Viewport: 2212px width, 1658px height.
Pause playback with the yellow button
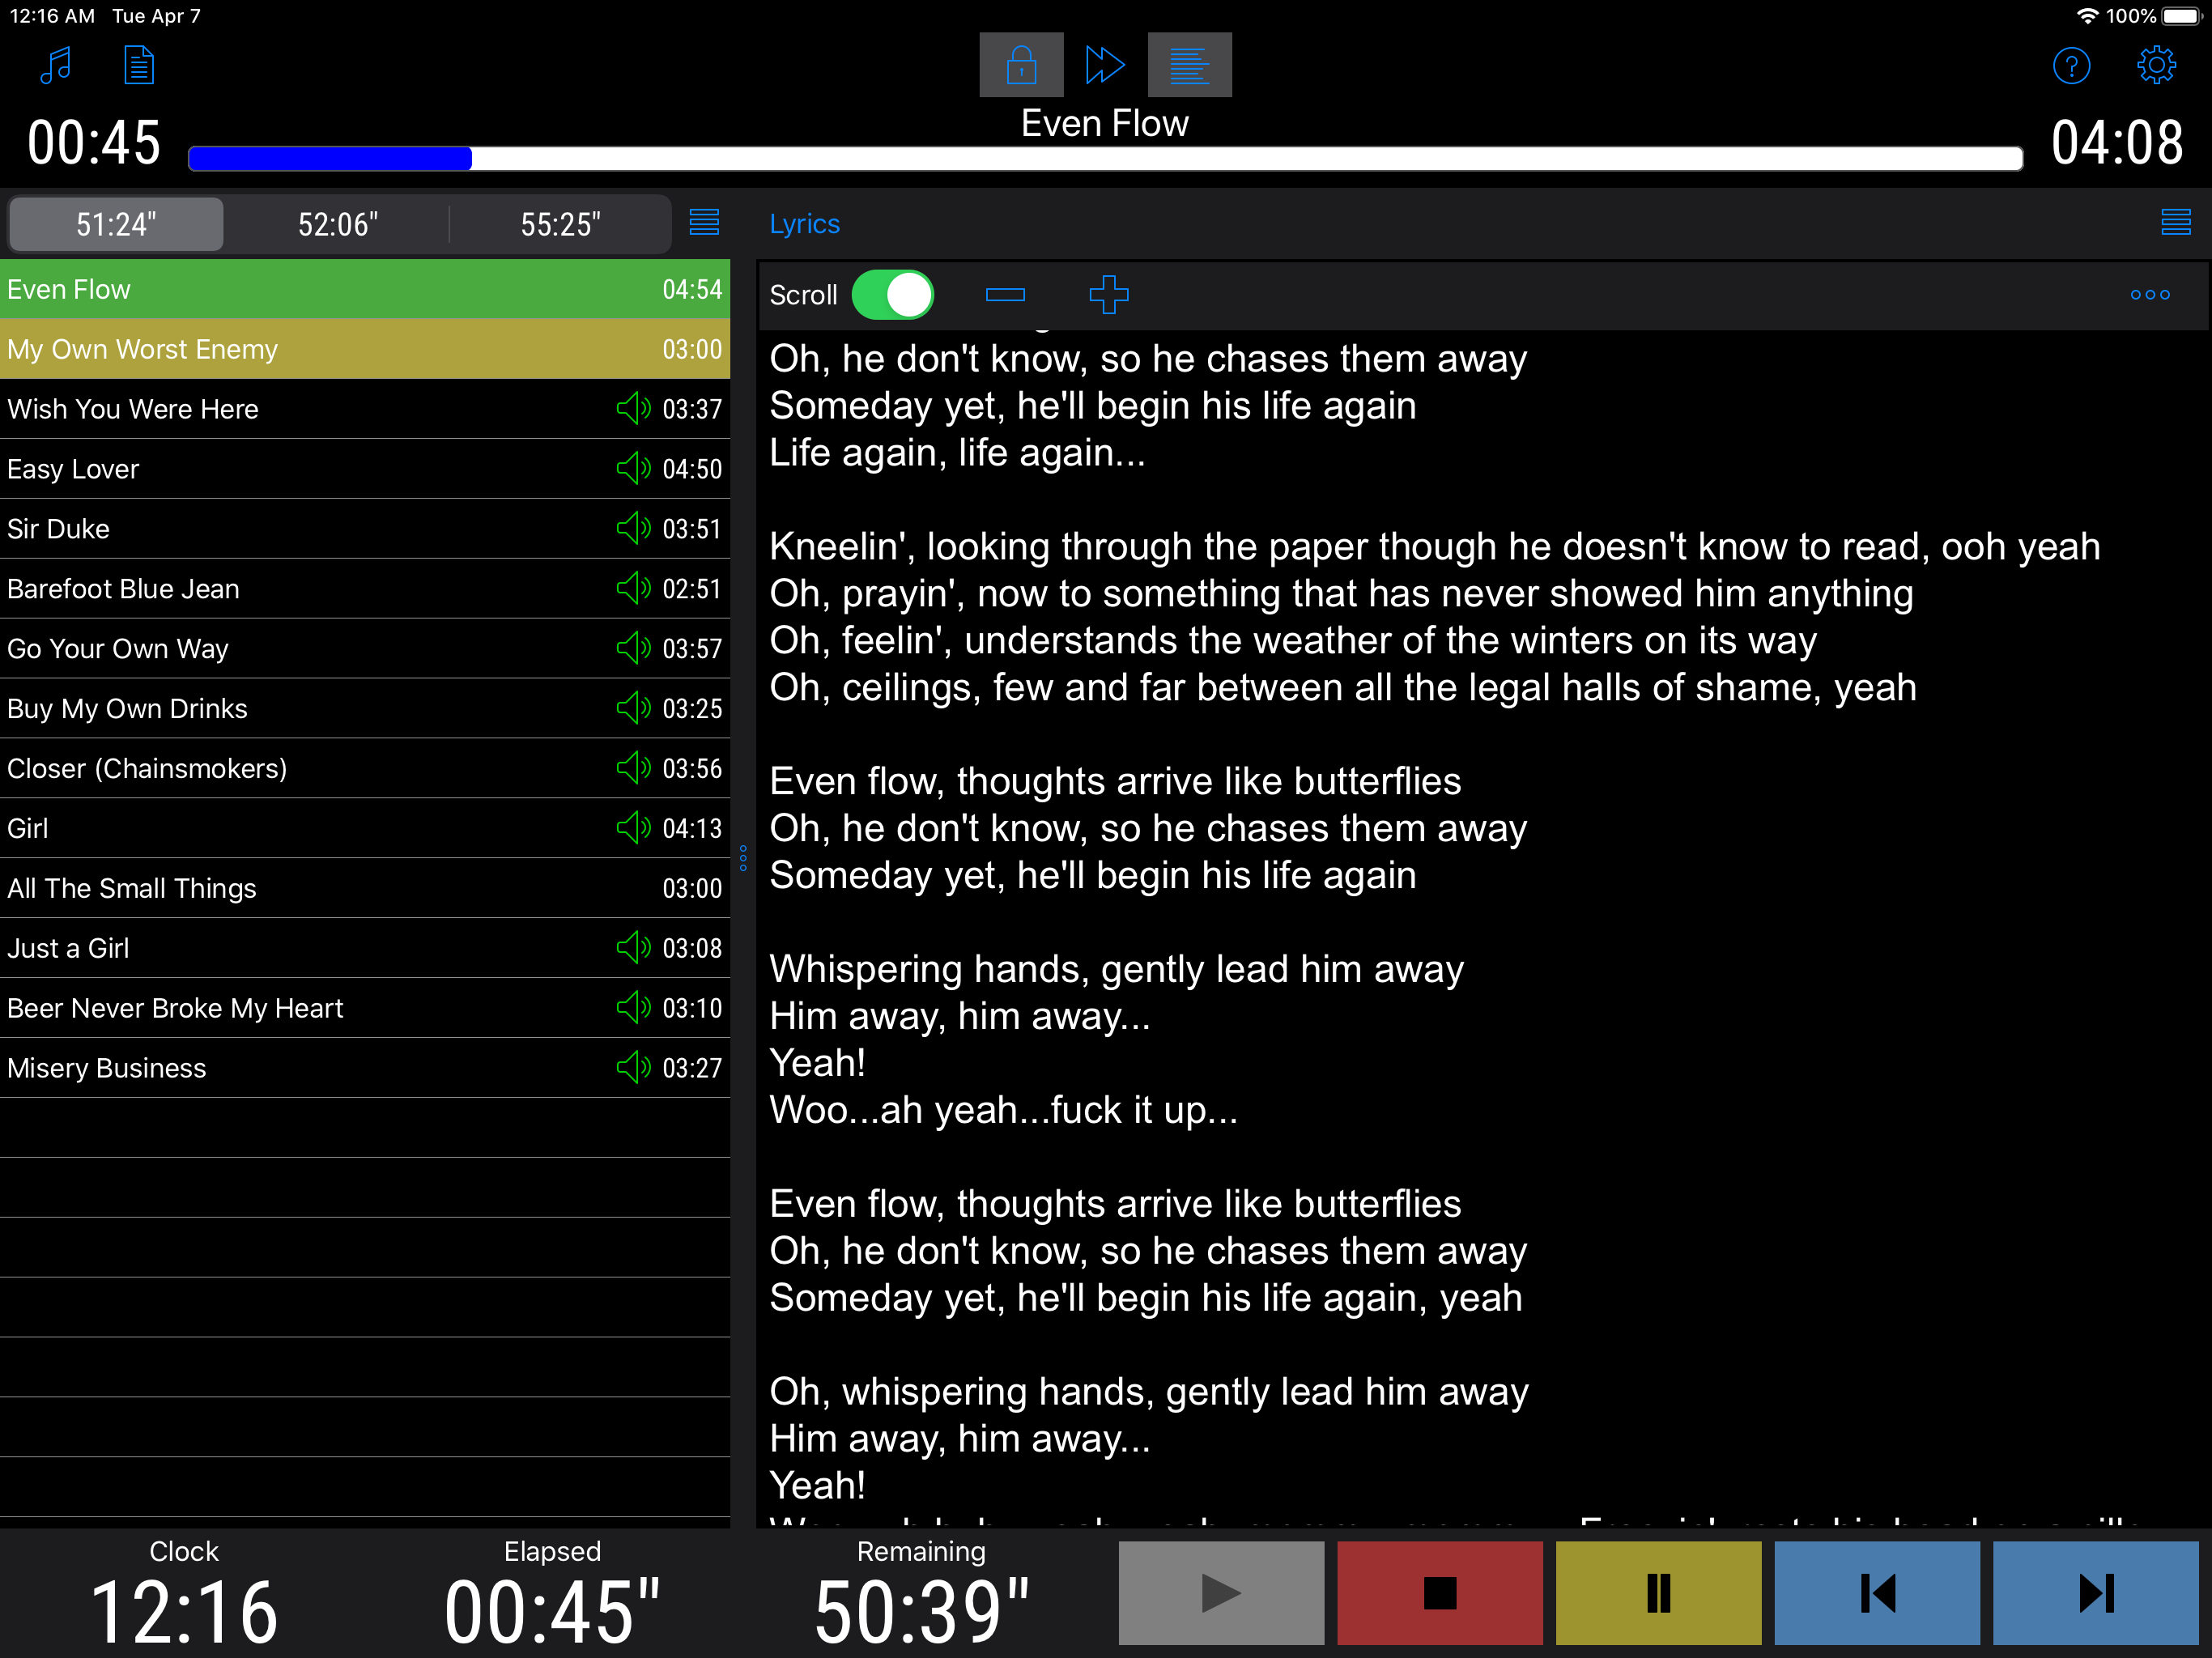[x=1658, y=1593]
